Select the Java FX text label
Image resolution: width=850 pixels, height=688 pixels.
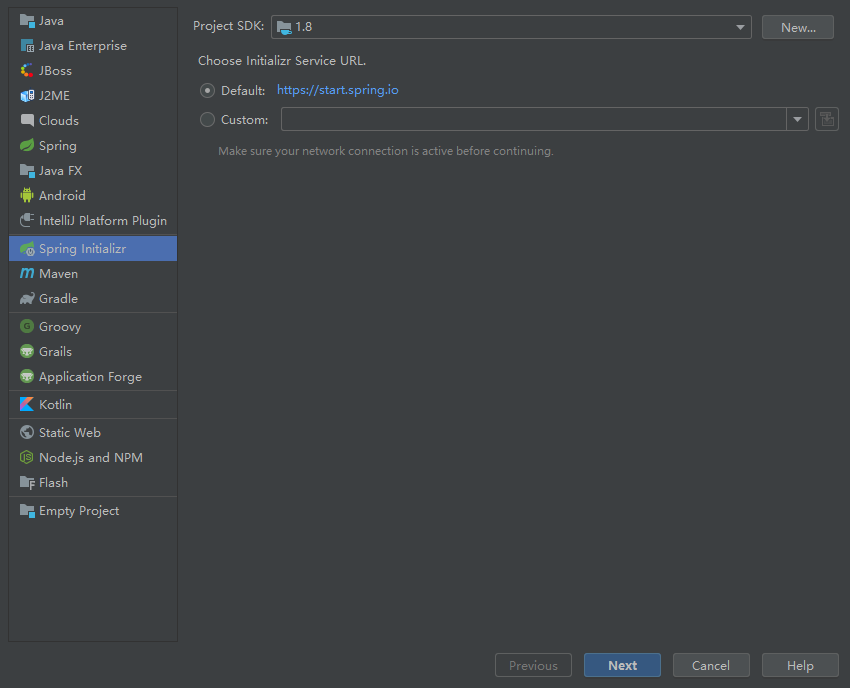click(x=61, y=171)
